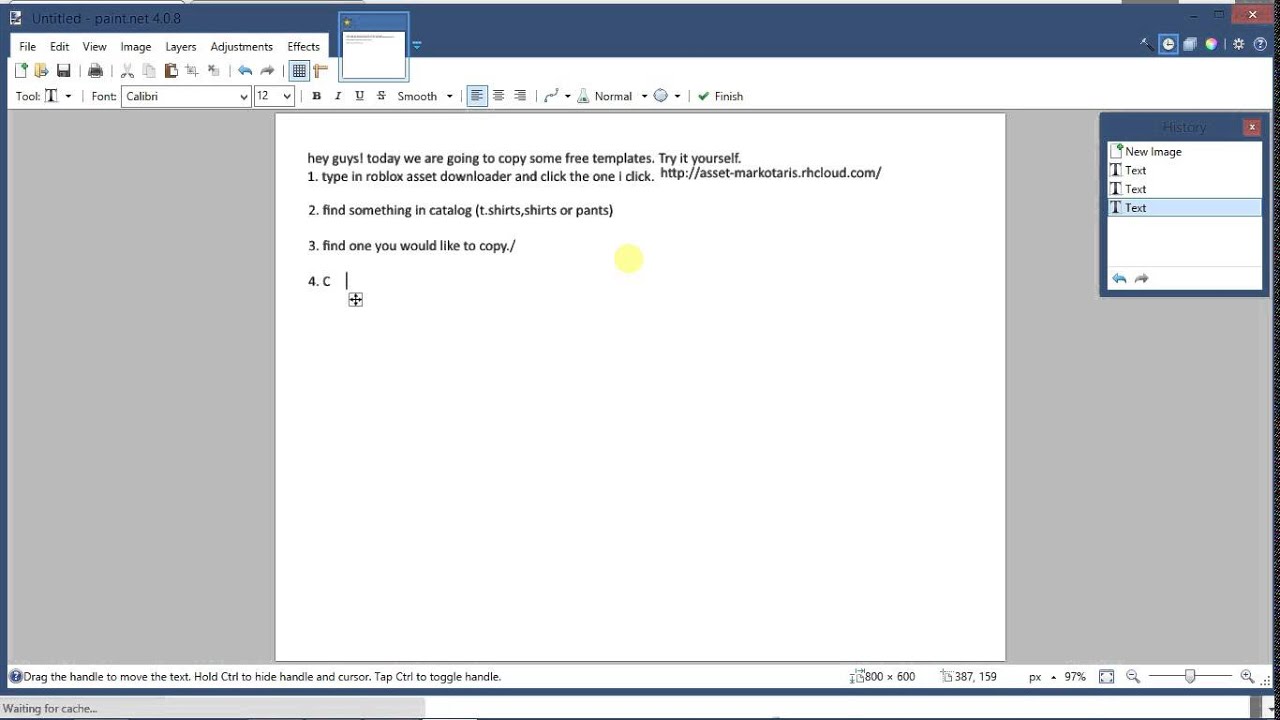Toggle the rulers icon
Screen dimensions: 1280x720
pyautogui.click(x=320, y=70)
